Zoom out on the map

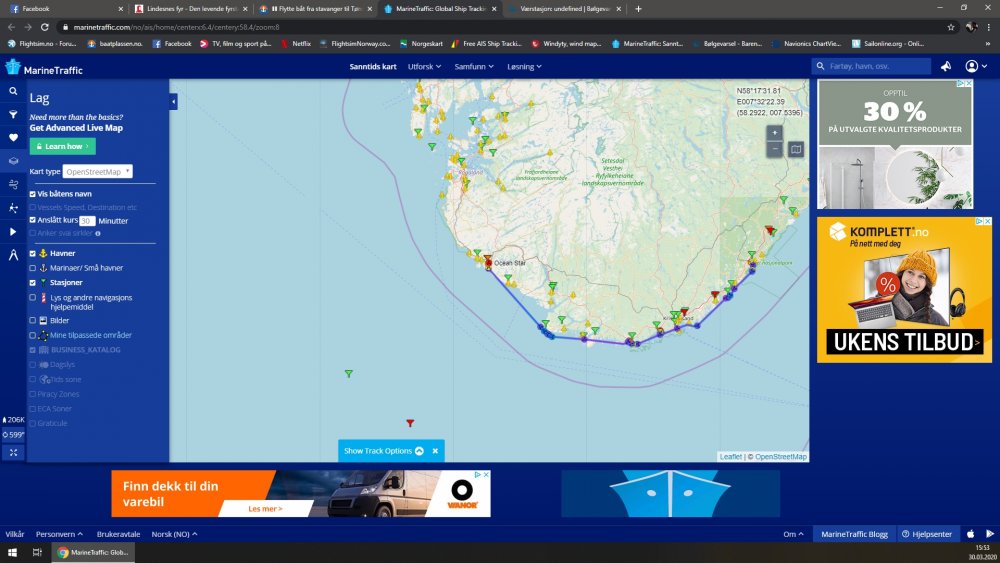point(774,149)
